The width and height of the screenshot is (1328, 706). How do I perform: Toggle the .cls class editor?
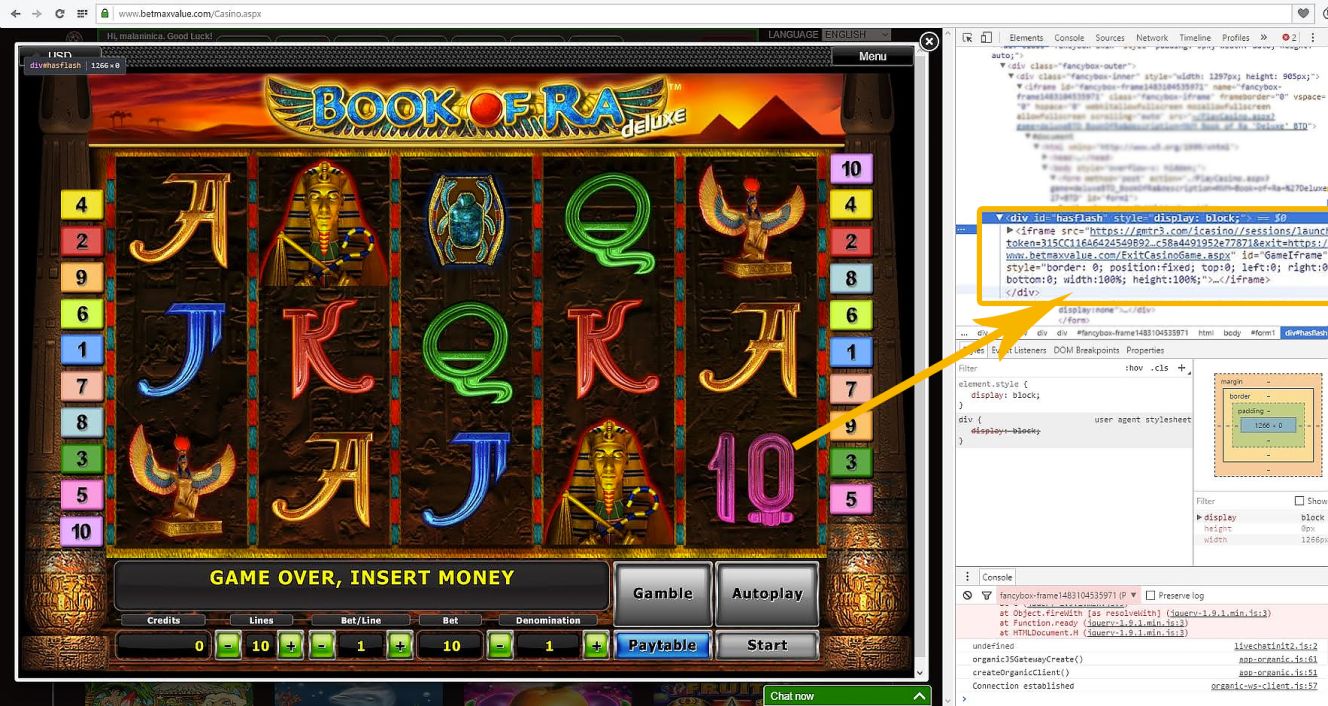[x=1160, y=368]
